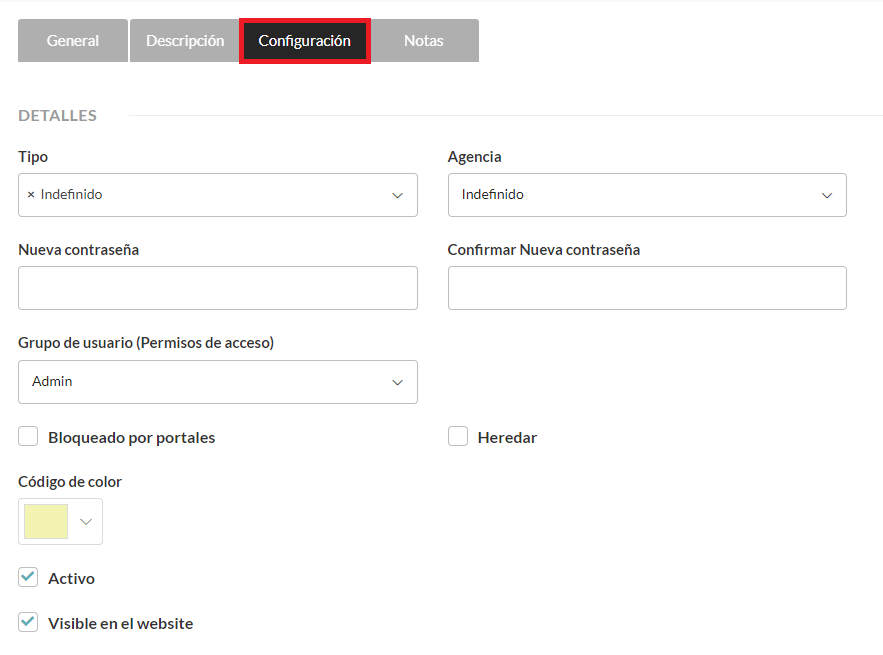Enable the Bloqueado por portales checkbox
883x655 pixels.
pos(28,436)
